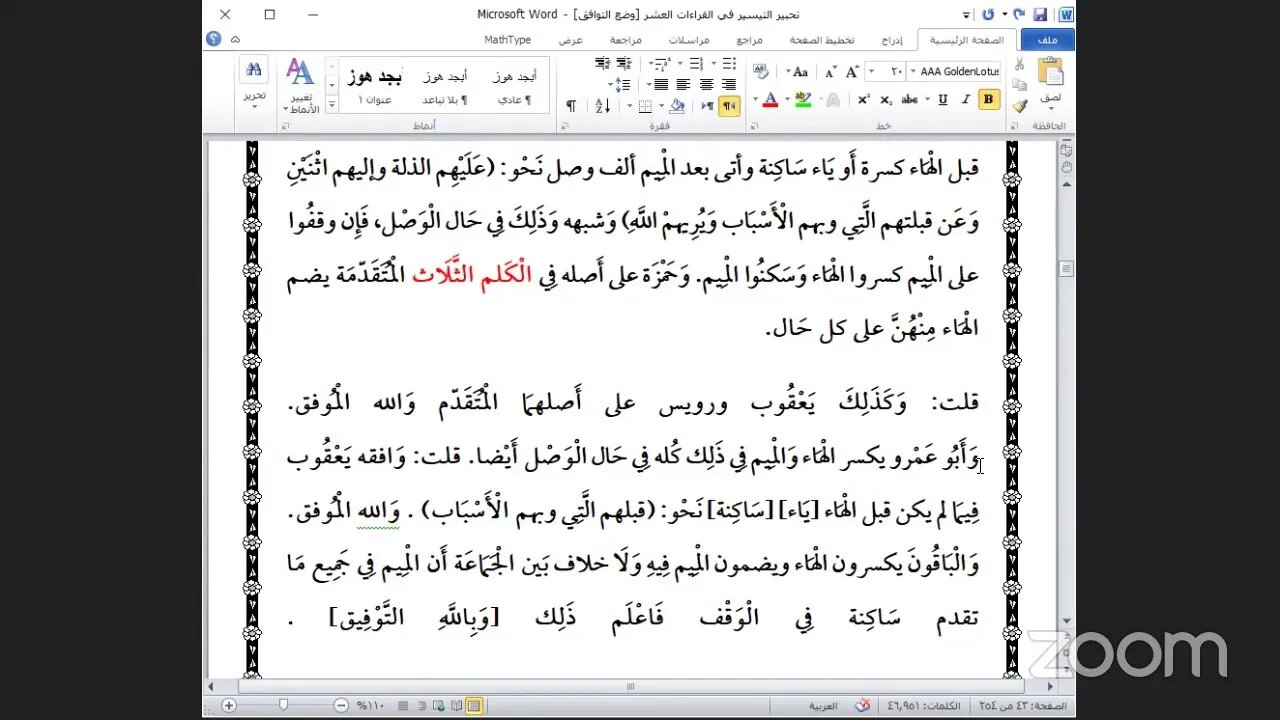The width and height of the screenshot is (1280, 720).
Task: Click the Paste clipboard icon
Action: (x=1051, y=71)
